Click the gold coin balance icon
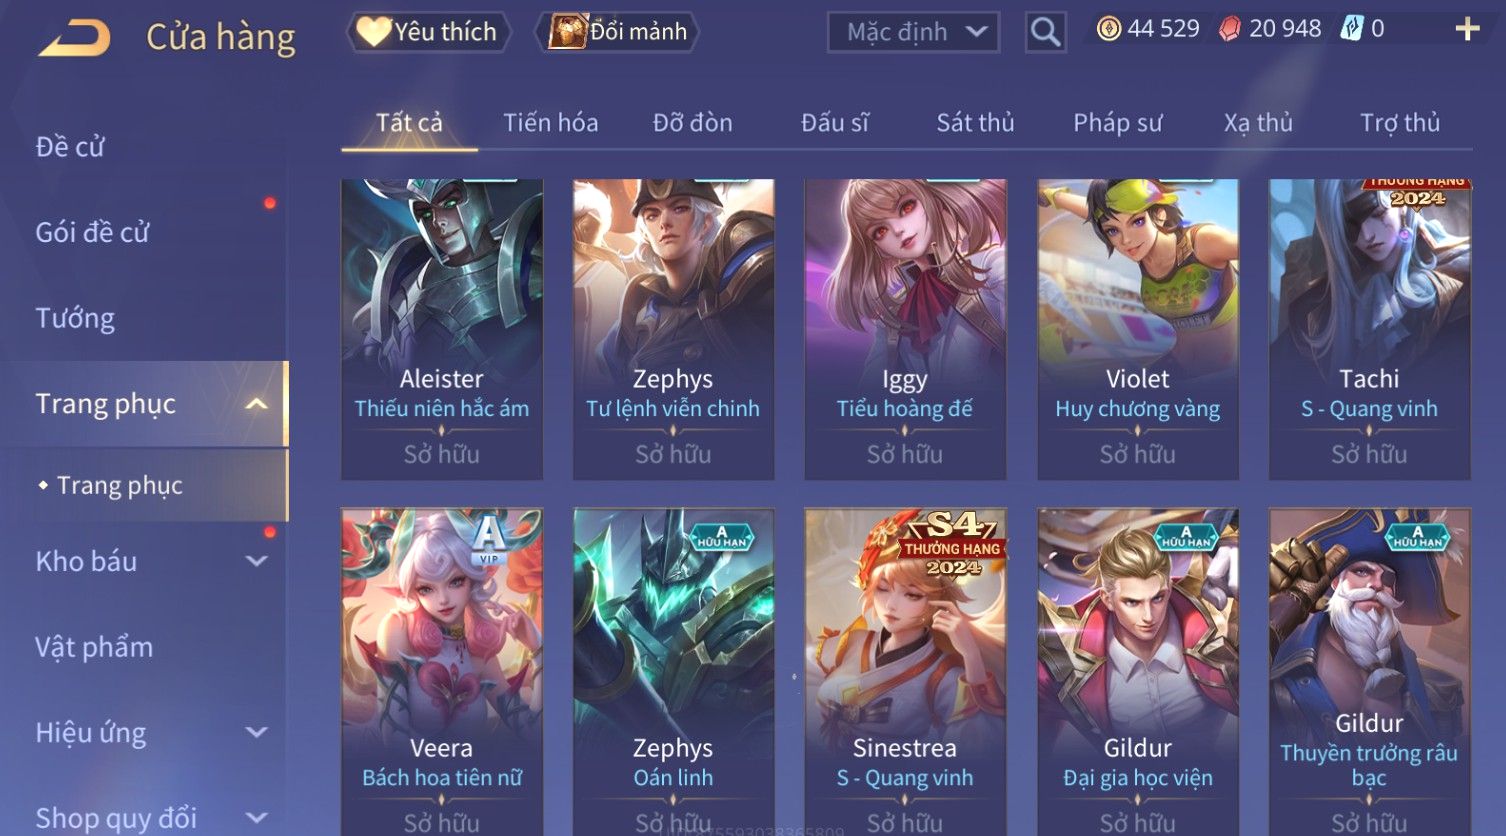Viewport: 1506px width, 836px height. [1109, 29]
